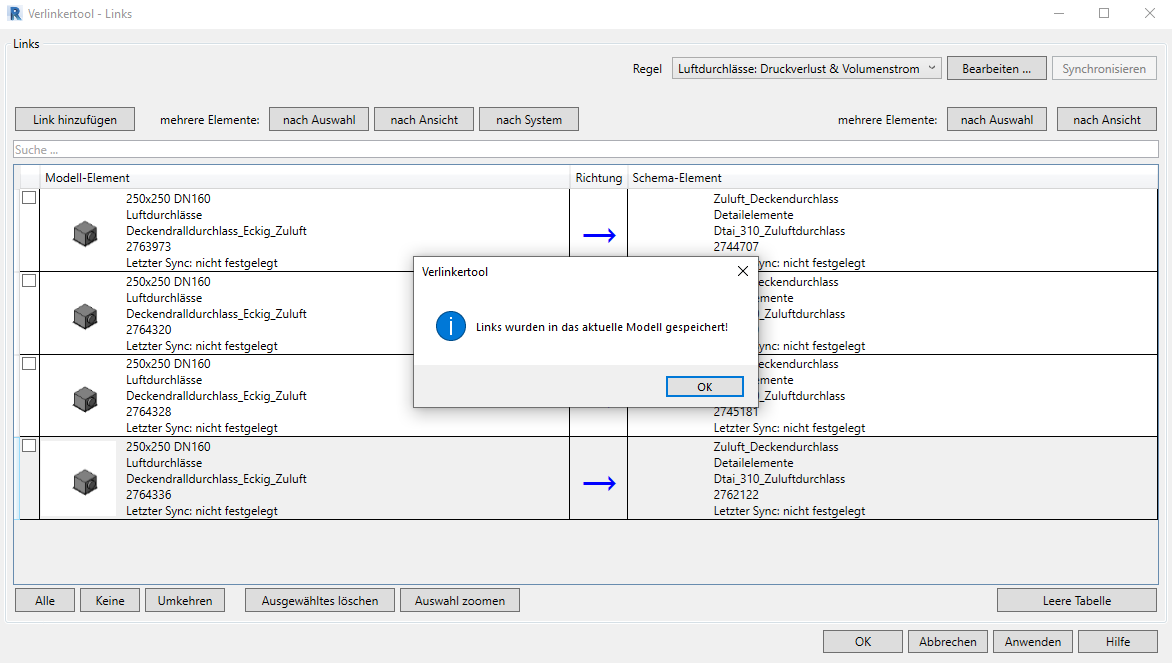Confirm the saved links message with OK
The height and width of the screenshot is (663, 1172).
(704, 387)
